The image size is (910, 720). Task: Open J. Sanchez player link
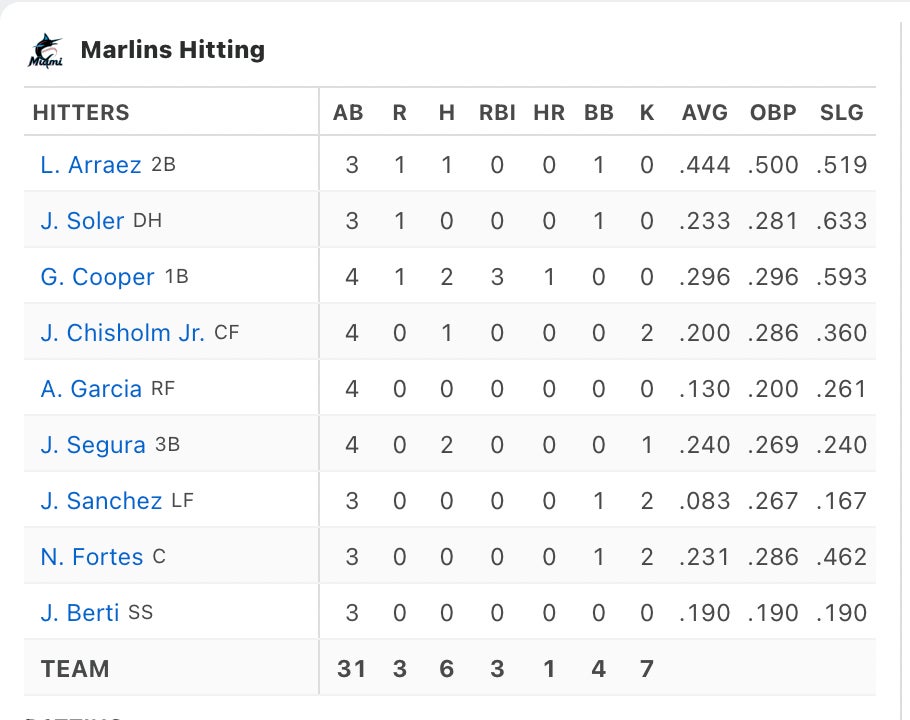click(x=101, y=501)
